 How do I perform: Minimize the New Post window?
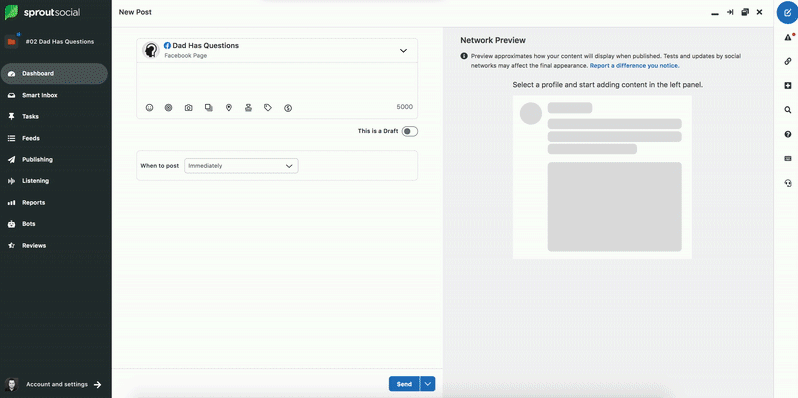tap(715, 13)
